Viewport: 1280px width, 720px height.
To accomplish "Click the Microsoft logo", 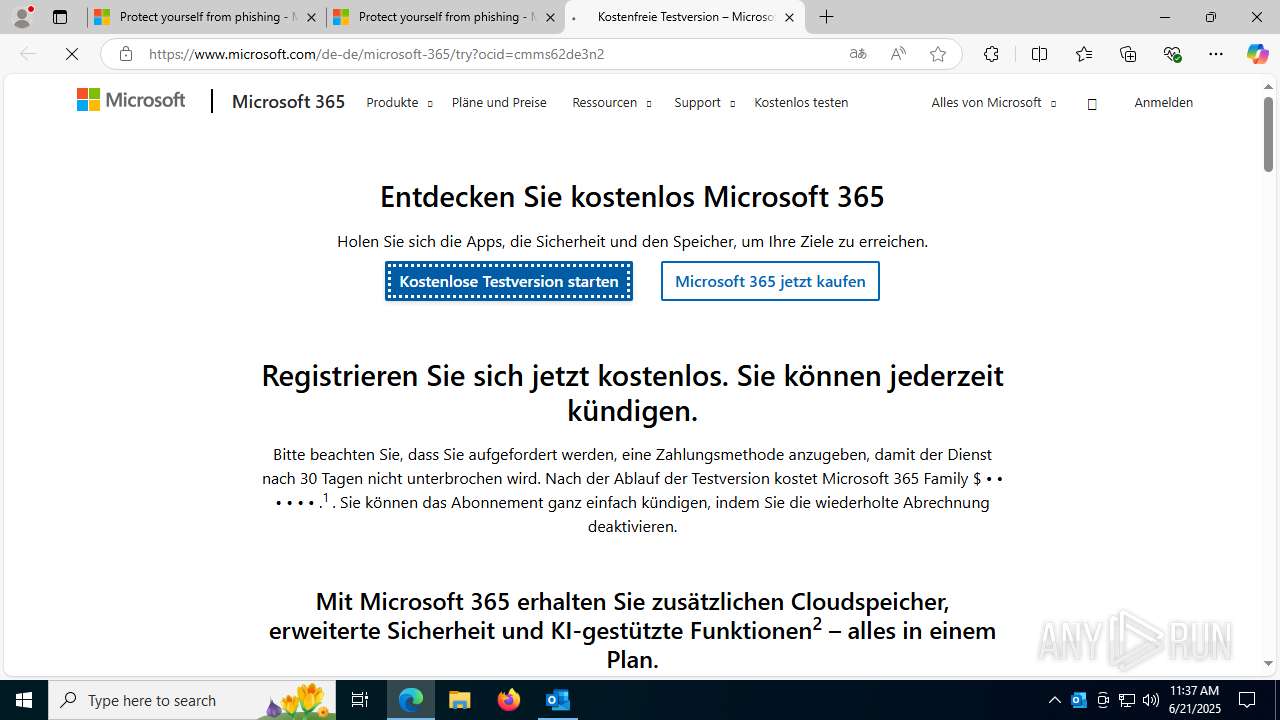I will [x=131, y=100].
